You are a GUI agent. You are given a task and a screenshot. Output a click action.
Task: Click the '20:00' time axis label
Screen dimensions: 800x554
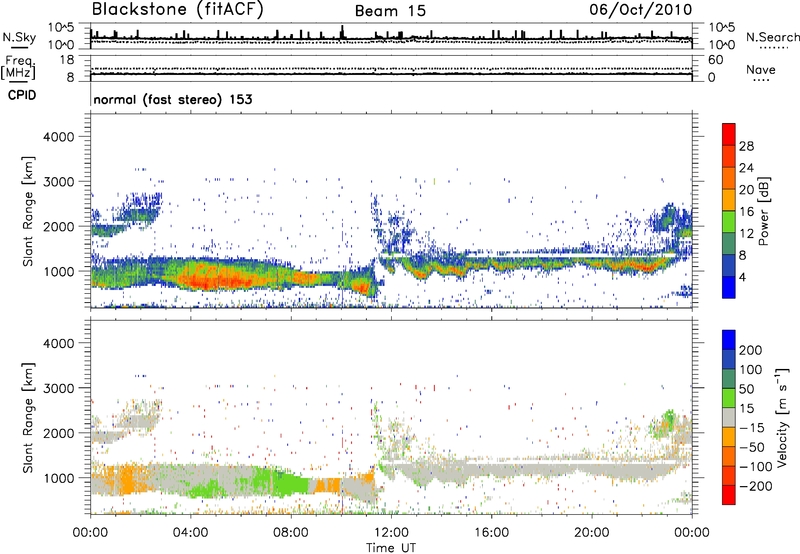point(591,533)
